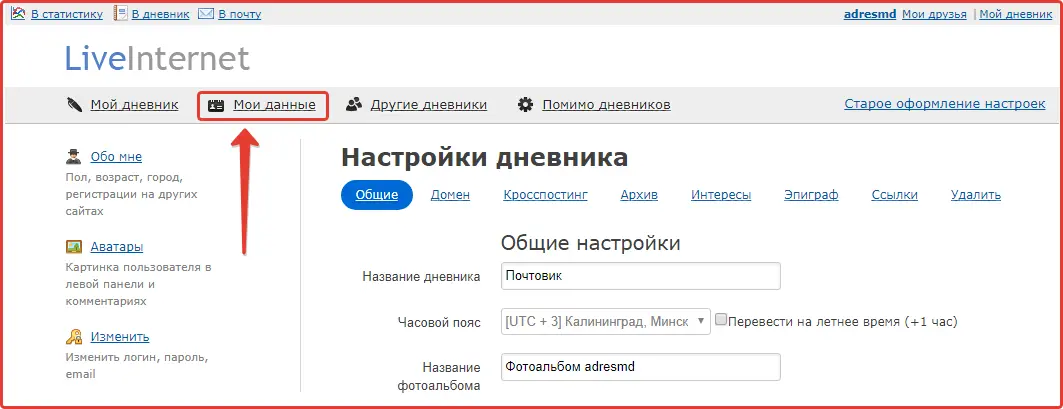Switch to the Домен tab
This screenshot has width=1063, height=409.
click(x=450, y=195)
